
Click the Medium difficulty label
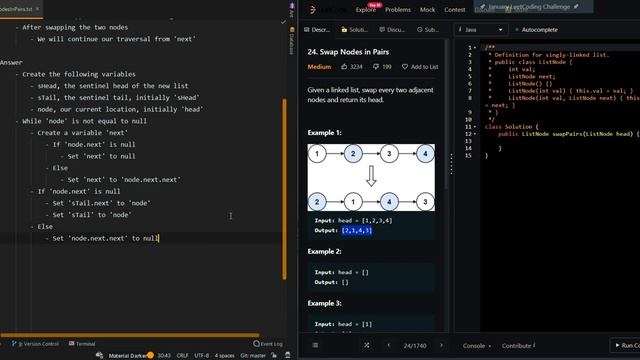pyautogui.click(x=319, y=67)
